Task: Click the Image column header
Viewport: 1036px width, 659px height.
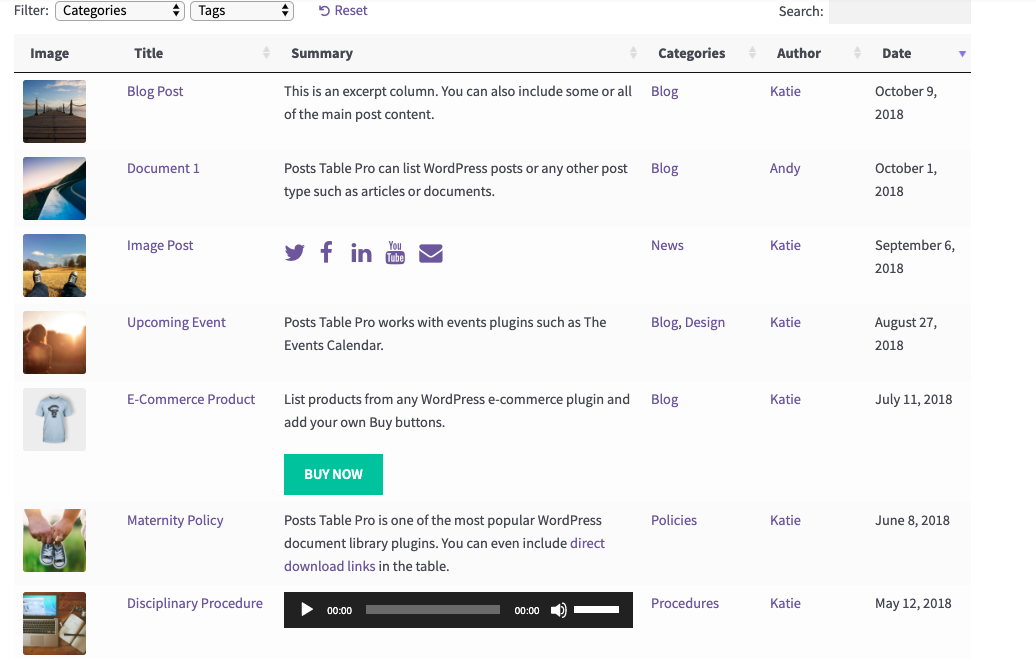Action: click(50, 53)
